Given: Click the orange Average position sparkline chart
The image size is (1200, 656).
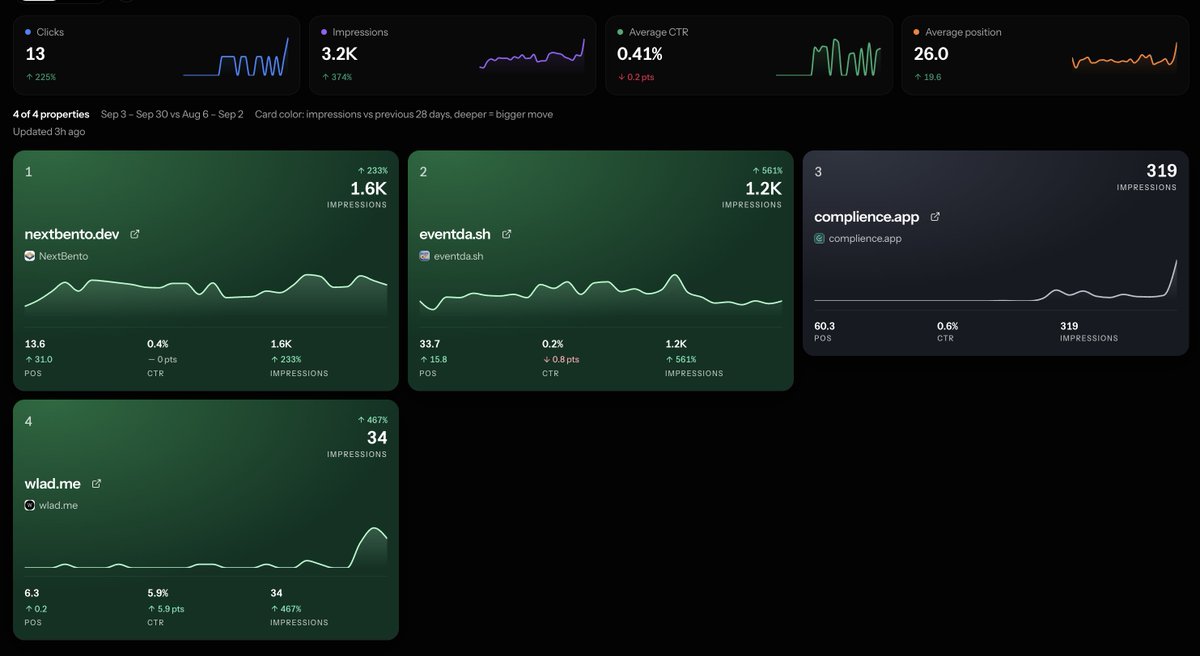Looking at the screenshot, I should click(1125, 57).
